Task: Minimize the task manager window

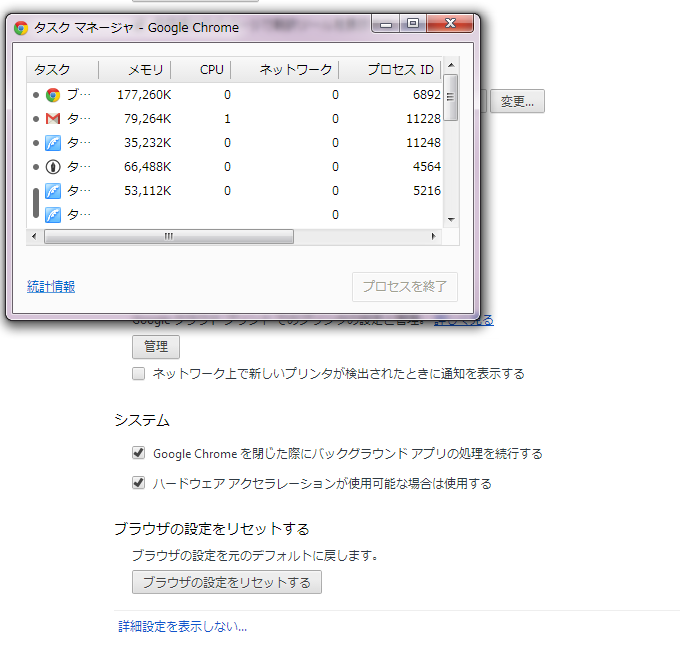Action: point(386,24)
